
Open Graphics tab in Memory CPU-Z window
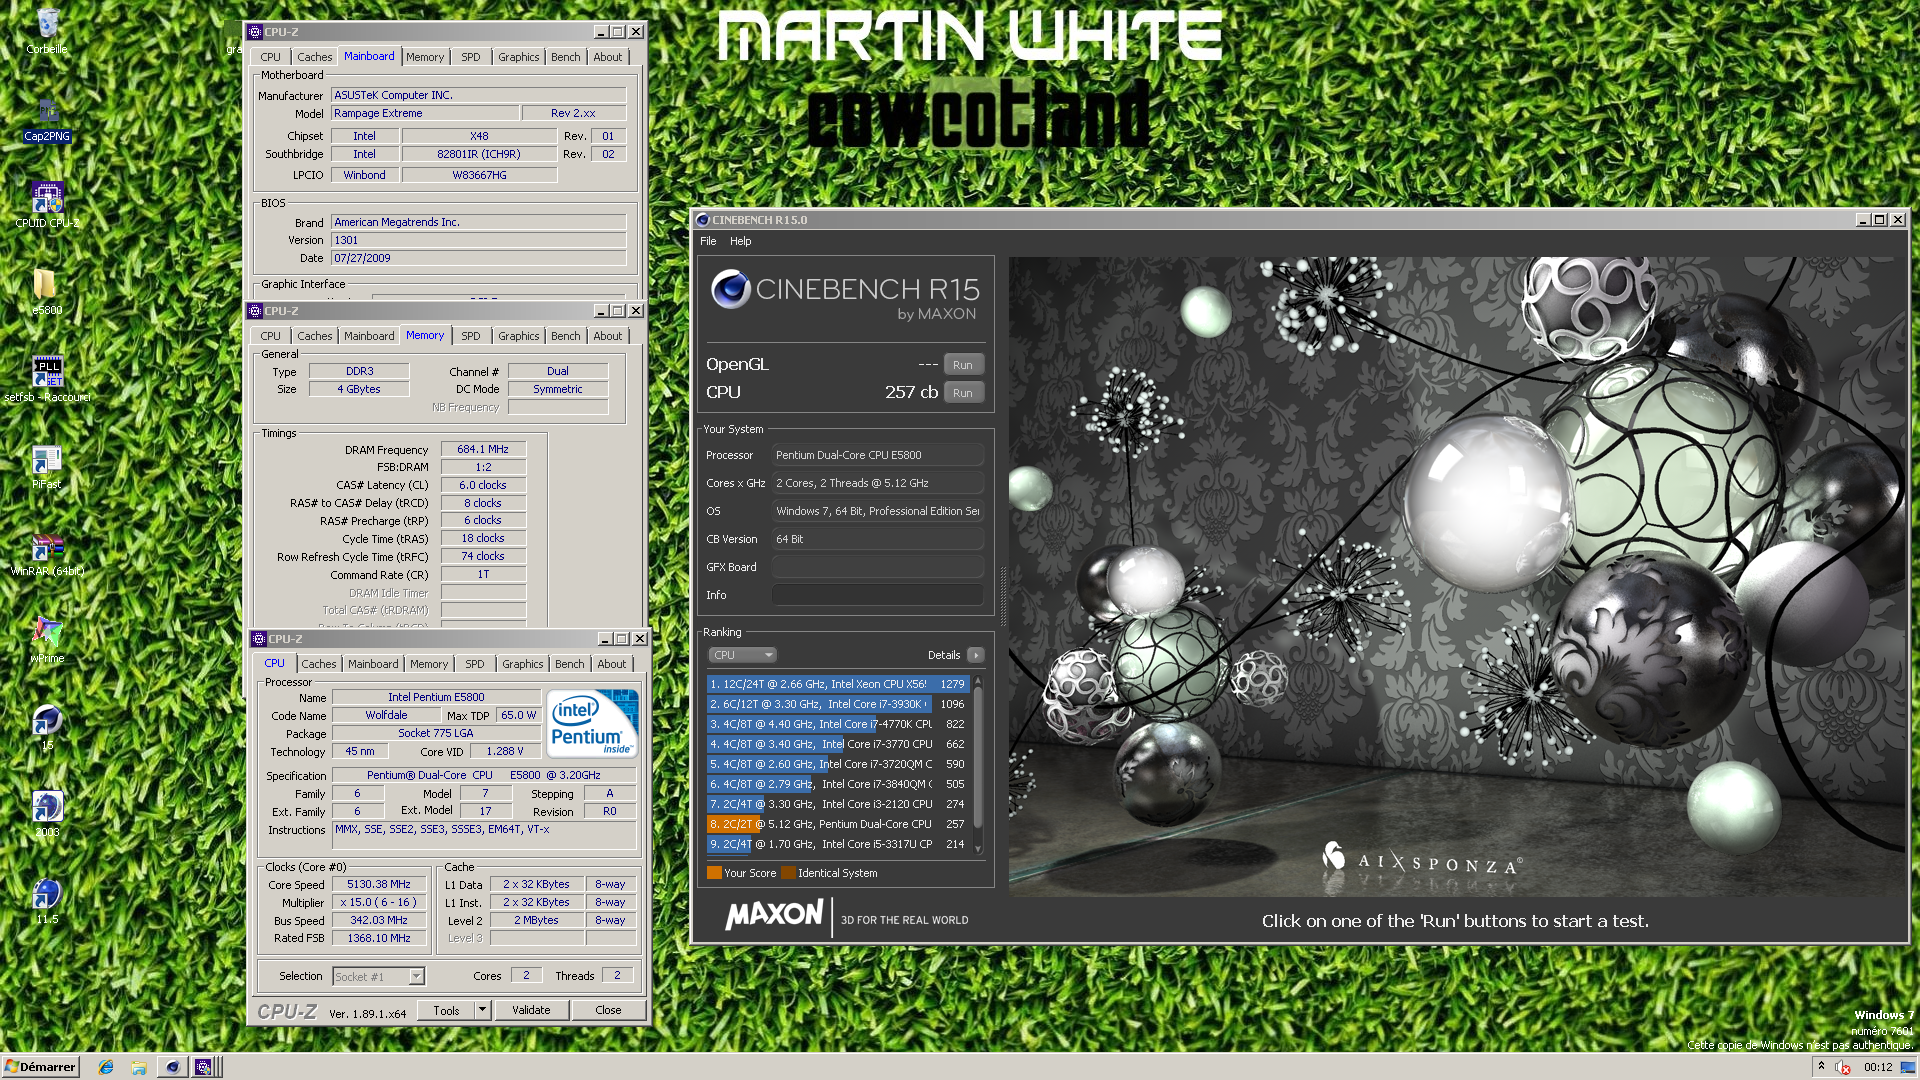pyautogui.click(x=519, y=336)
